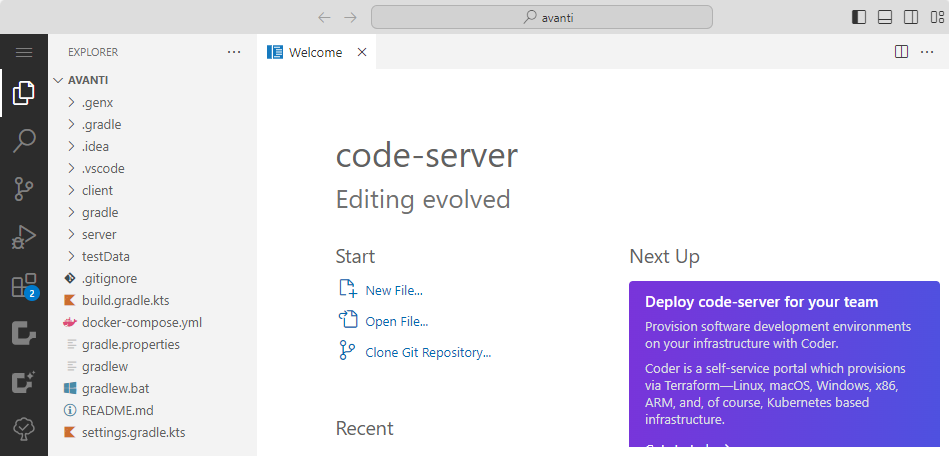
Task: Select the Welcome tab
Action: [316, 52]
